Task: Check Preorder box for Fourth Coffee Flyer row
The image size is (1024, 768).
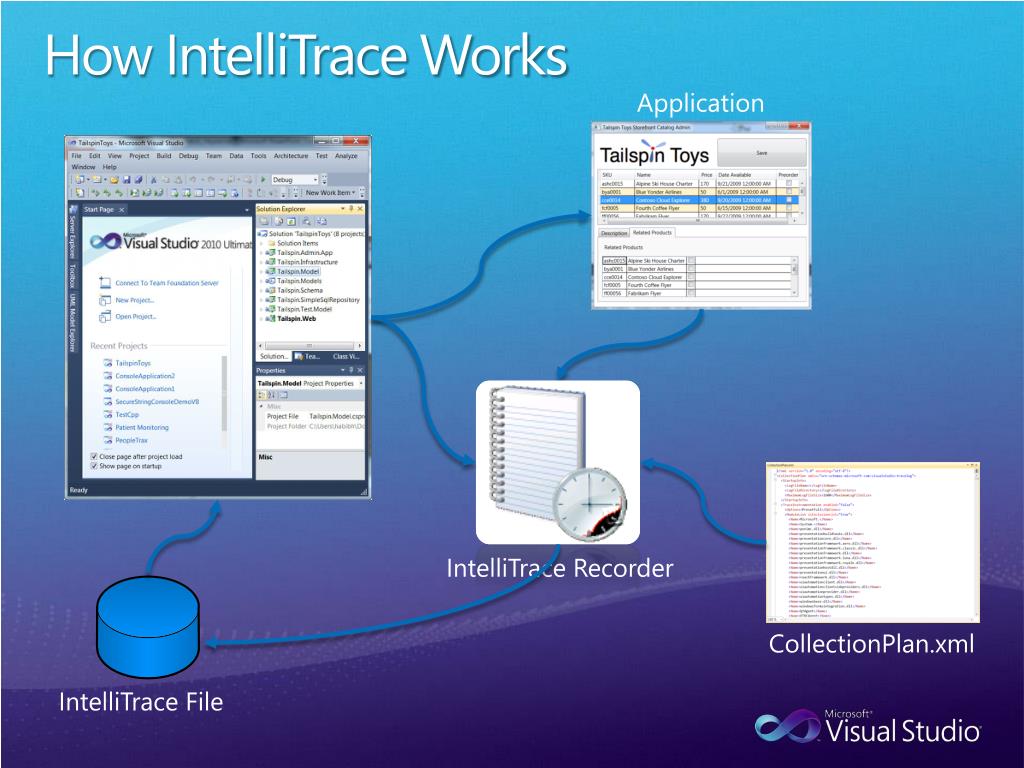Action: (x=789, y=208)
